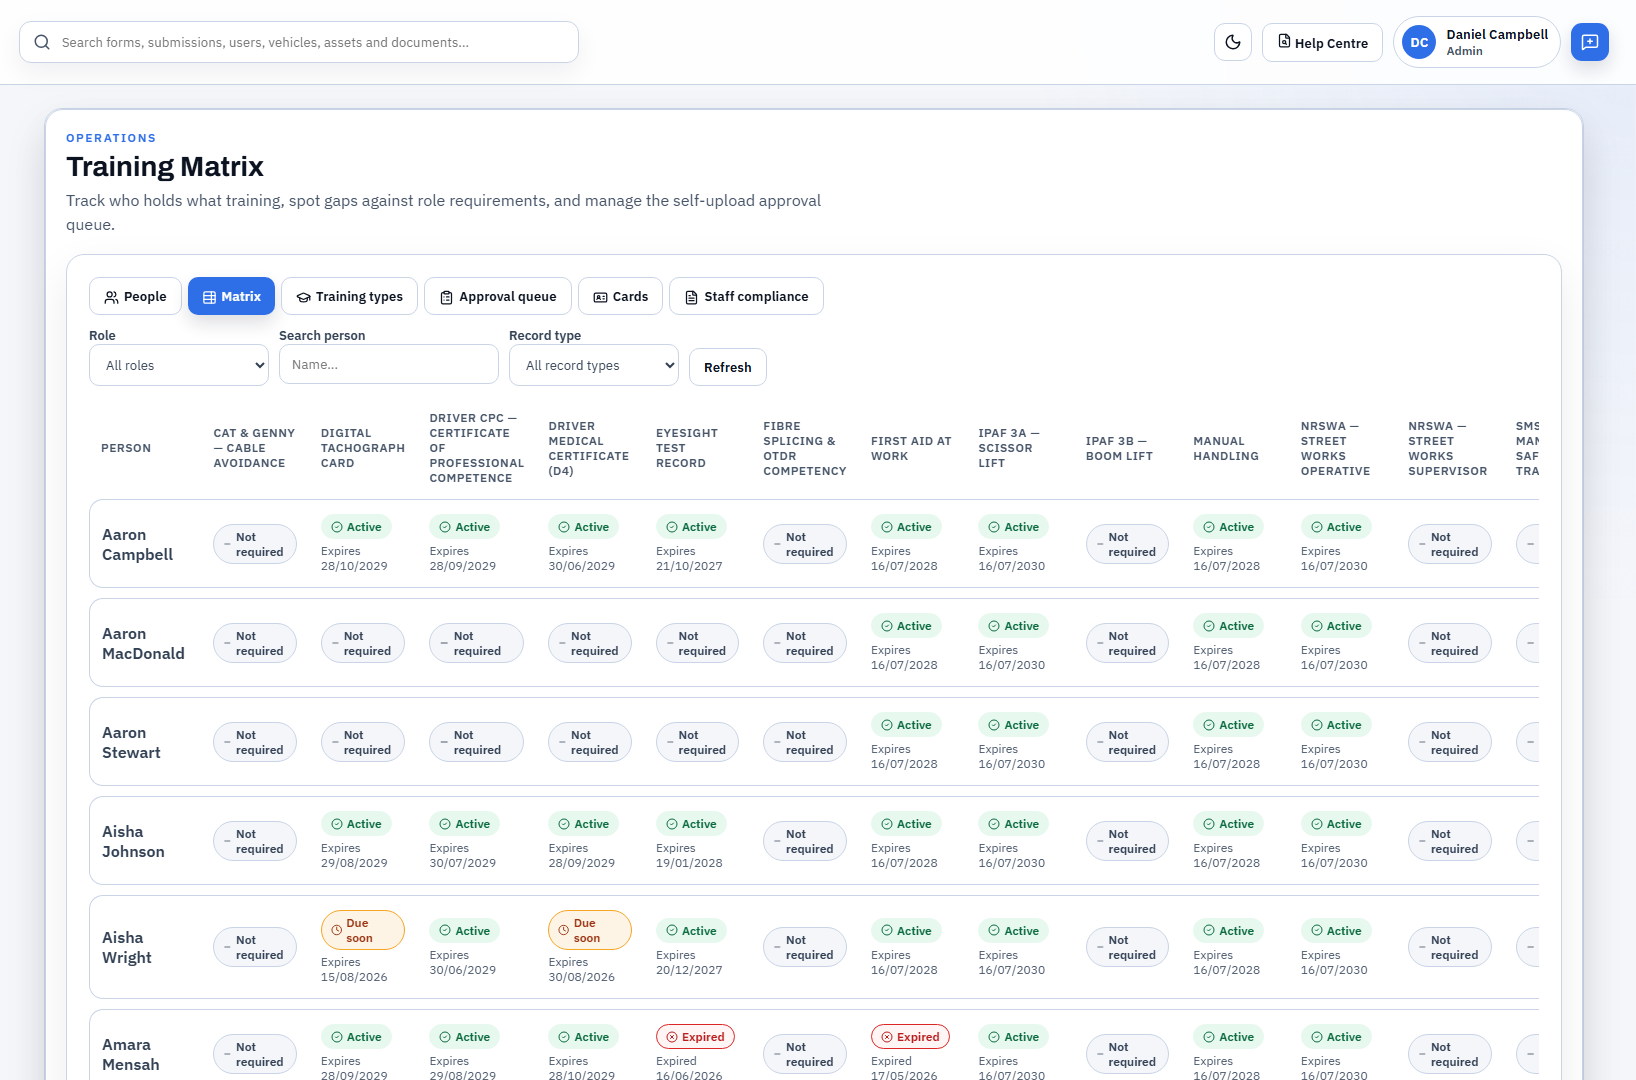Viewport: 1636px width, 1080px height.
Task: Click Aisha Wright's Digital Tachograph Due soon badge
Action: coord(363,930)
